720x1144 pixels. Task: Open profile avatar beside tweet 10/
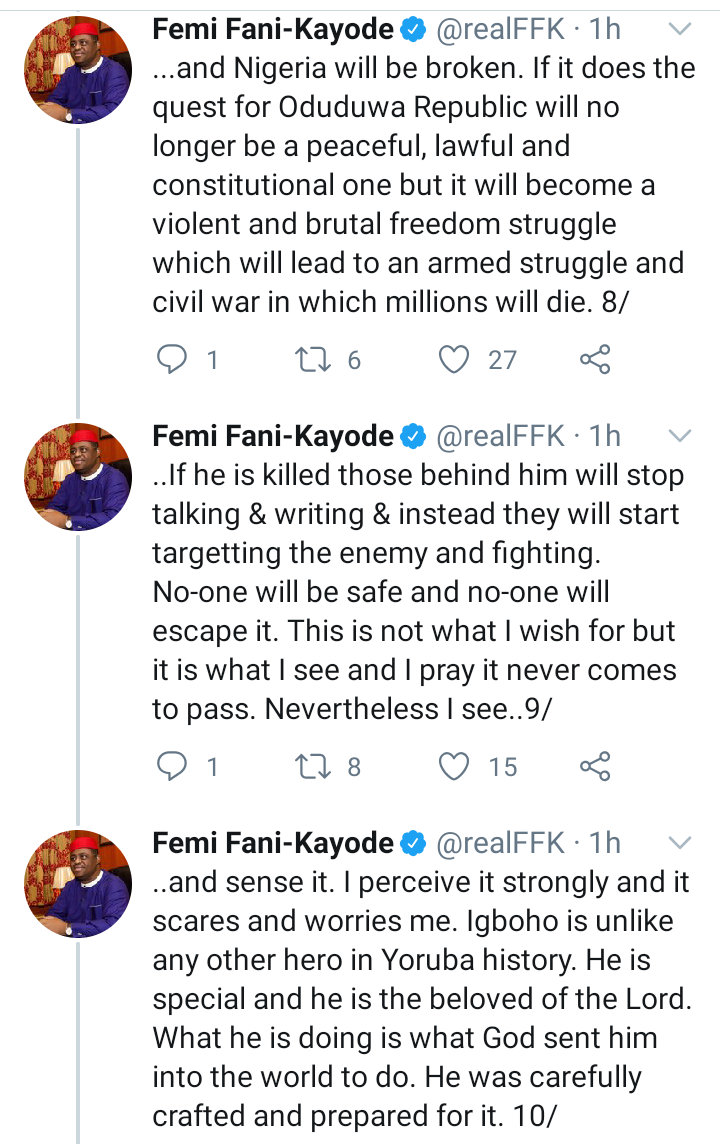coord(78,884)
